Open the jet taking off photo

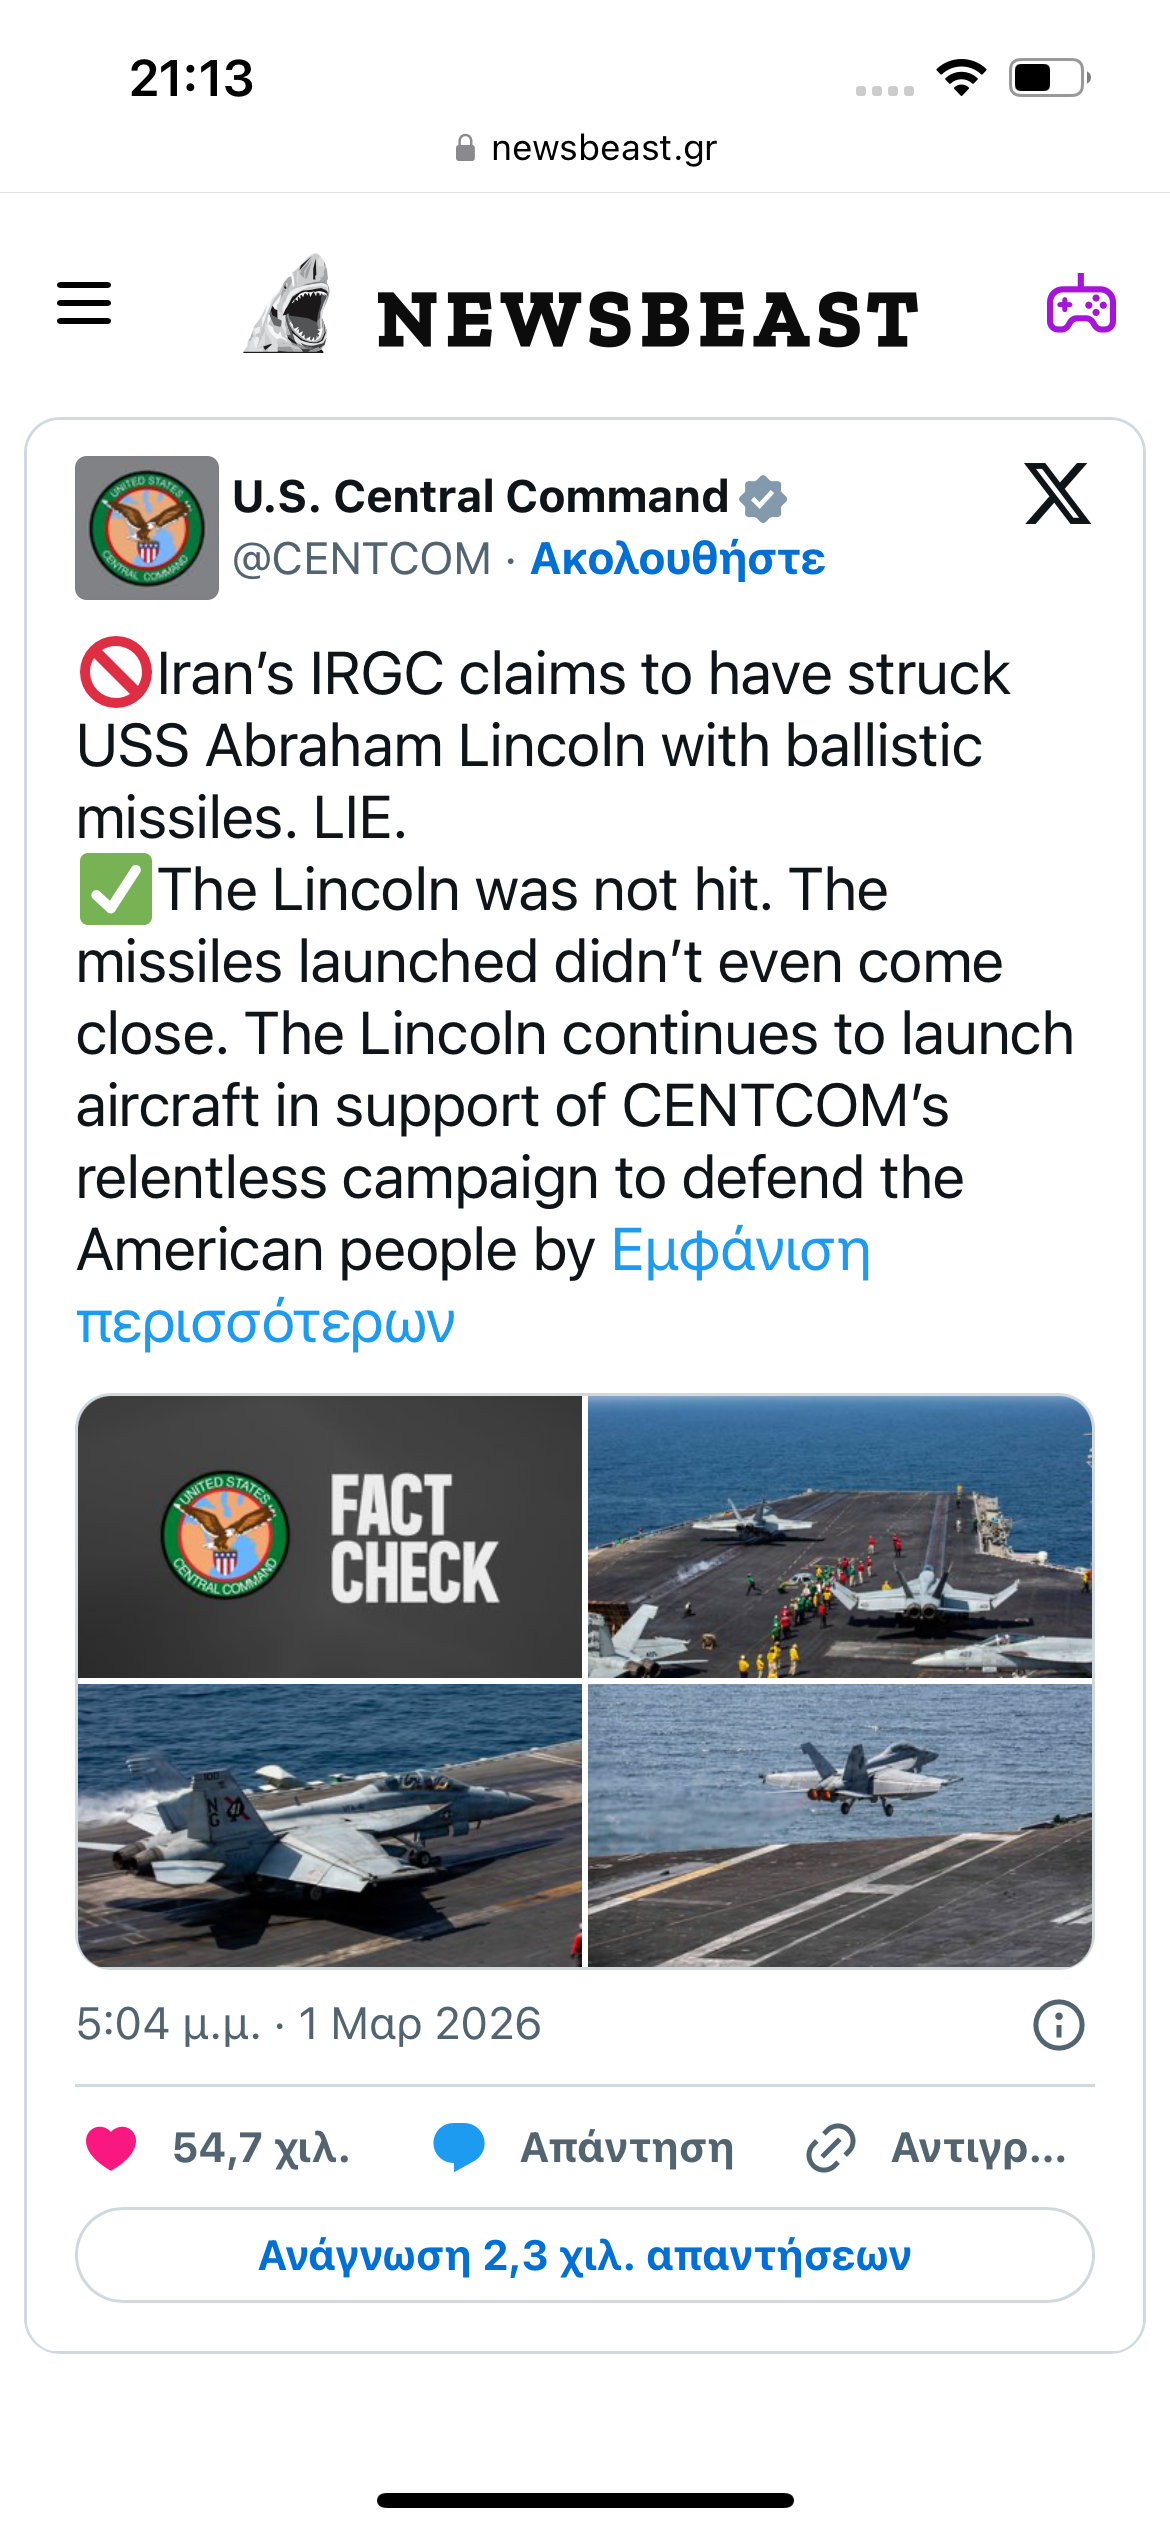(840, 1825)
